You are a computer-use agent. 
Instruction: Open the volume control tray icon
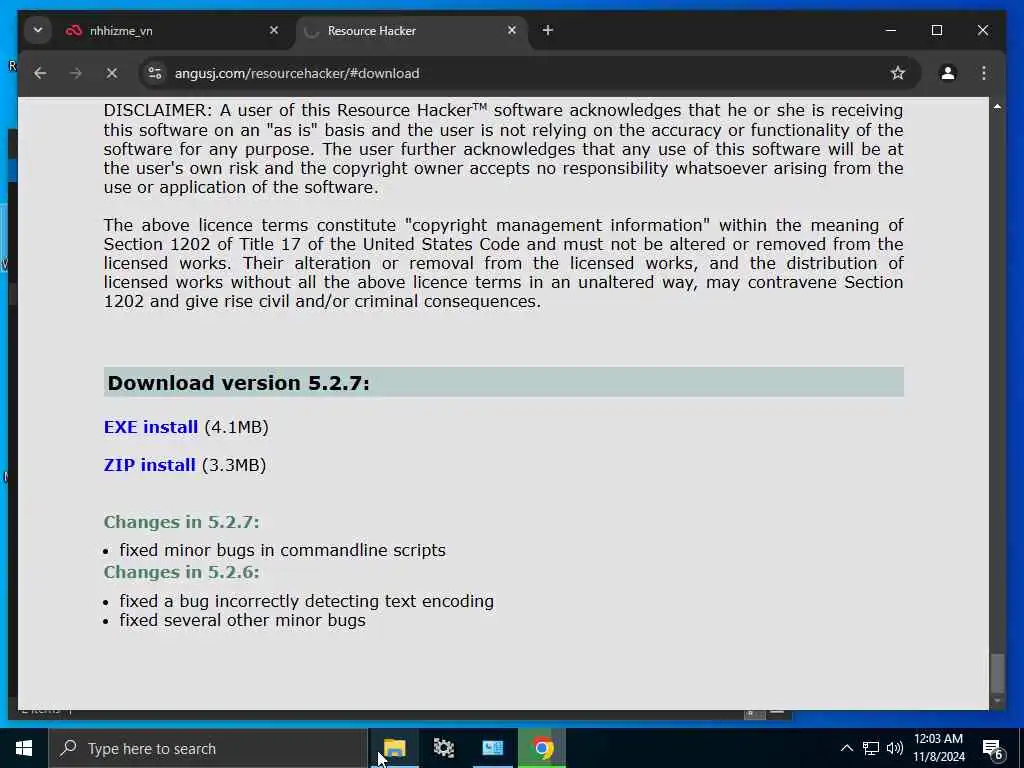click(x=895, y=748)
